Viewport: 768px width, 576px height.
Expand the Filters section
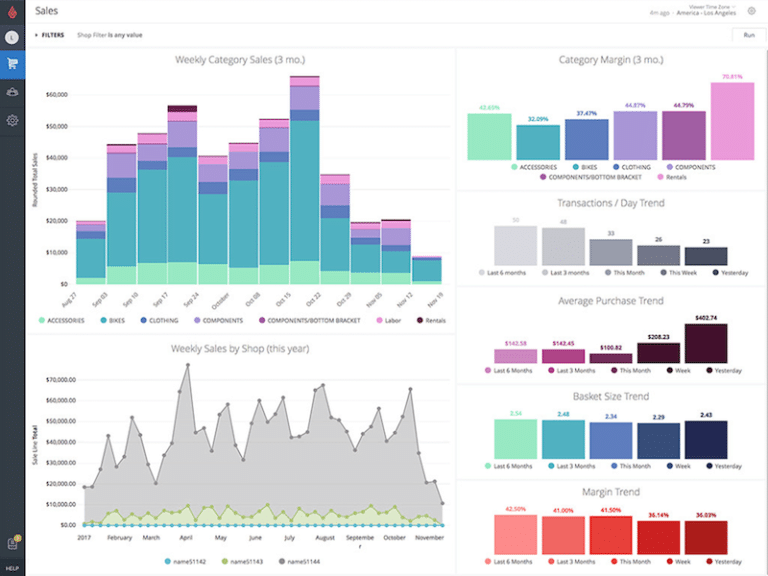[50, 35]
